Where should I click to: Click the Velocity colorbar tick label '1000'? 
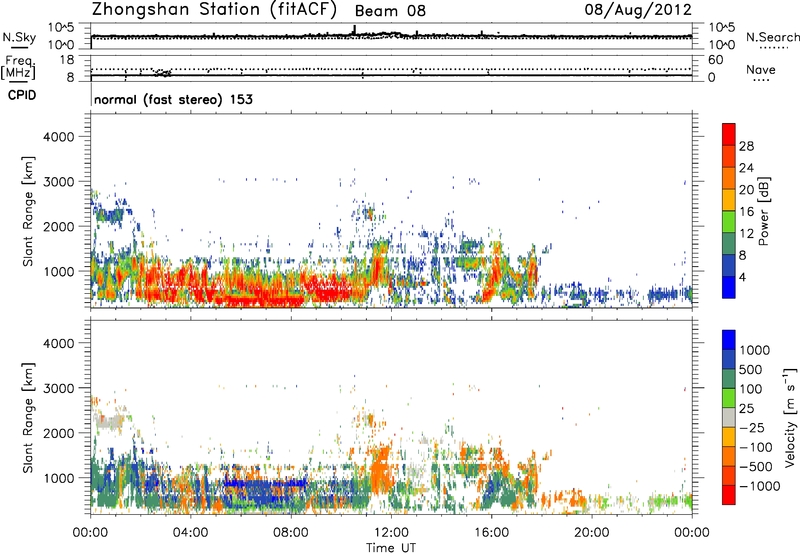tap(755, 350)
